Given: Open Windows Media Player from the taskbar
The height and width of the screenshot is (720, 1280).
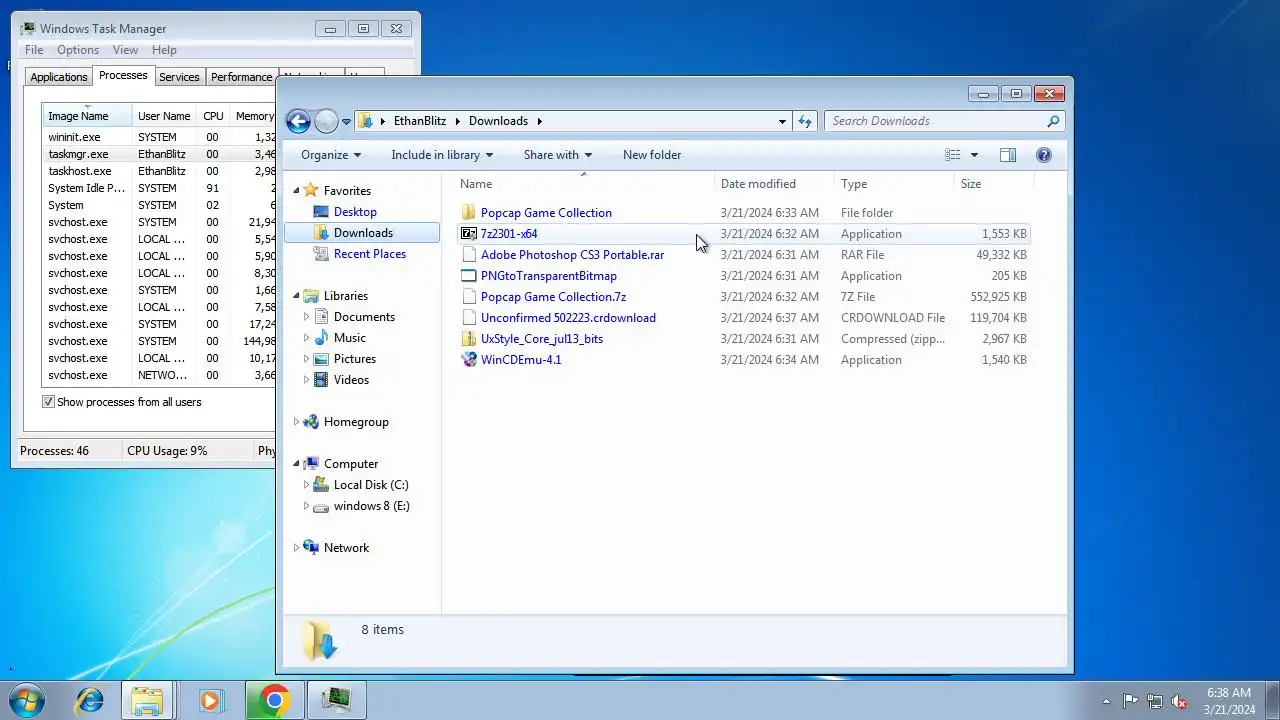Looking at the screenshot, I should [x=210, y=700].
